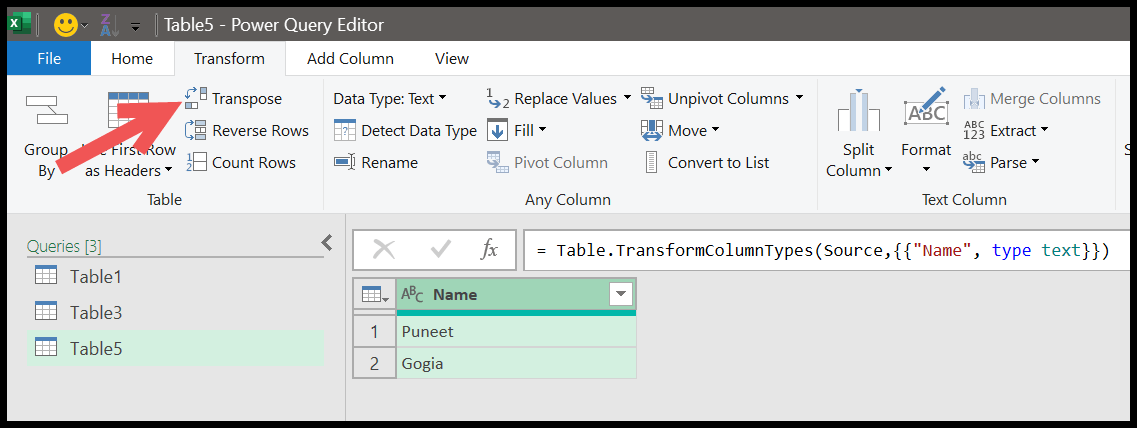Click the Move column icon

651,131
